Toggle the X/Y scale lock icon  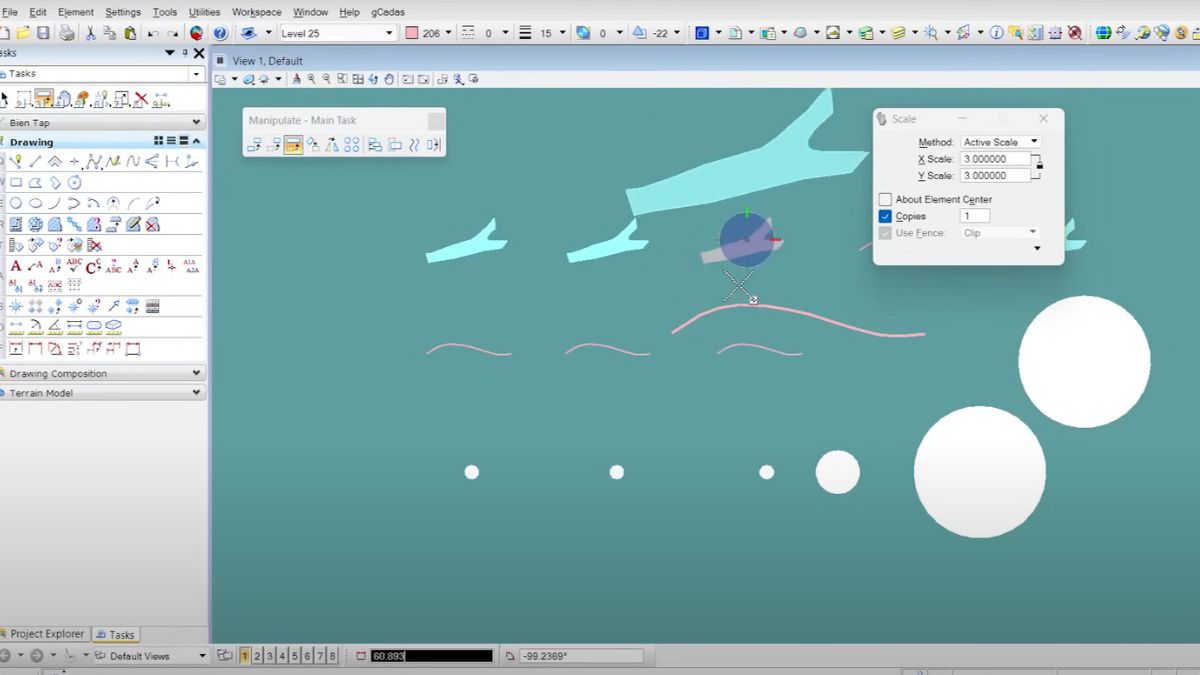click(1038, 166)
